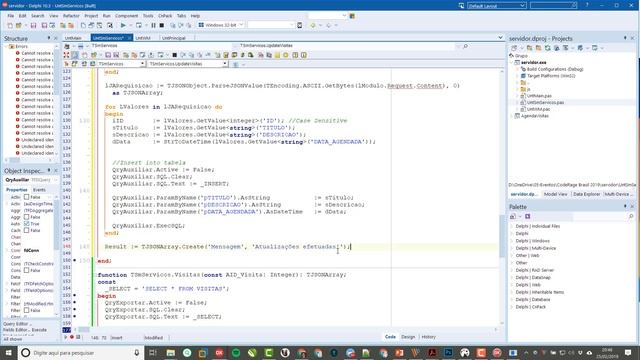Switch to the Events tab in Object Inspector

click(x=39, y=190)
